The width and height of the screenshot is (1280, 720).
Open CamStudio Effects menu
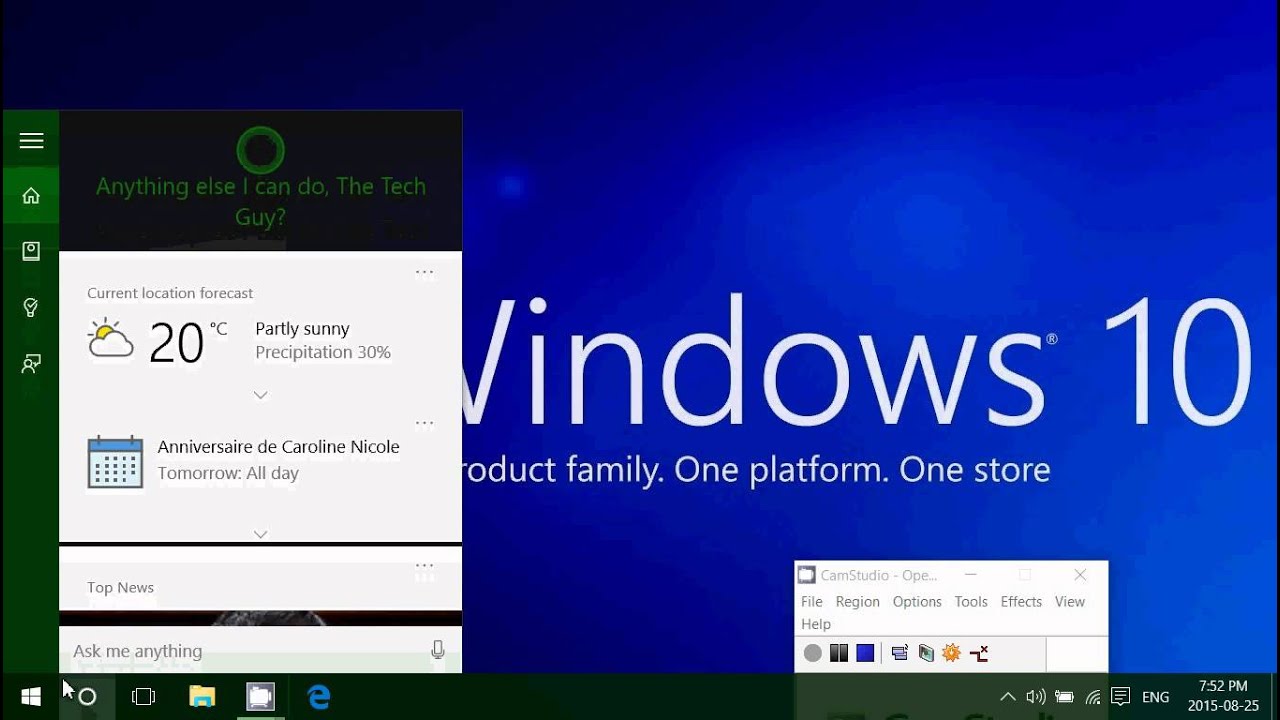(1021, 601)
